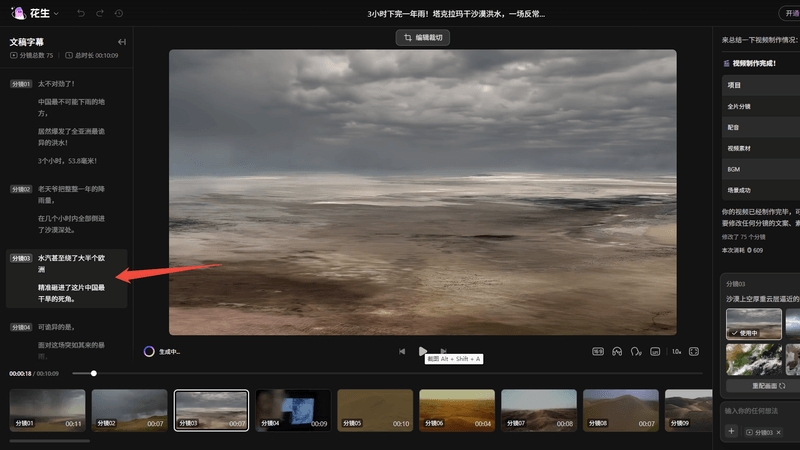Open the headphone voice-over icon
Viewport: 800px width, 450px height.
(x=617, y=352)
